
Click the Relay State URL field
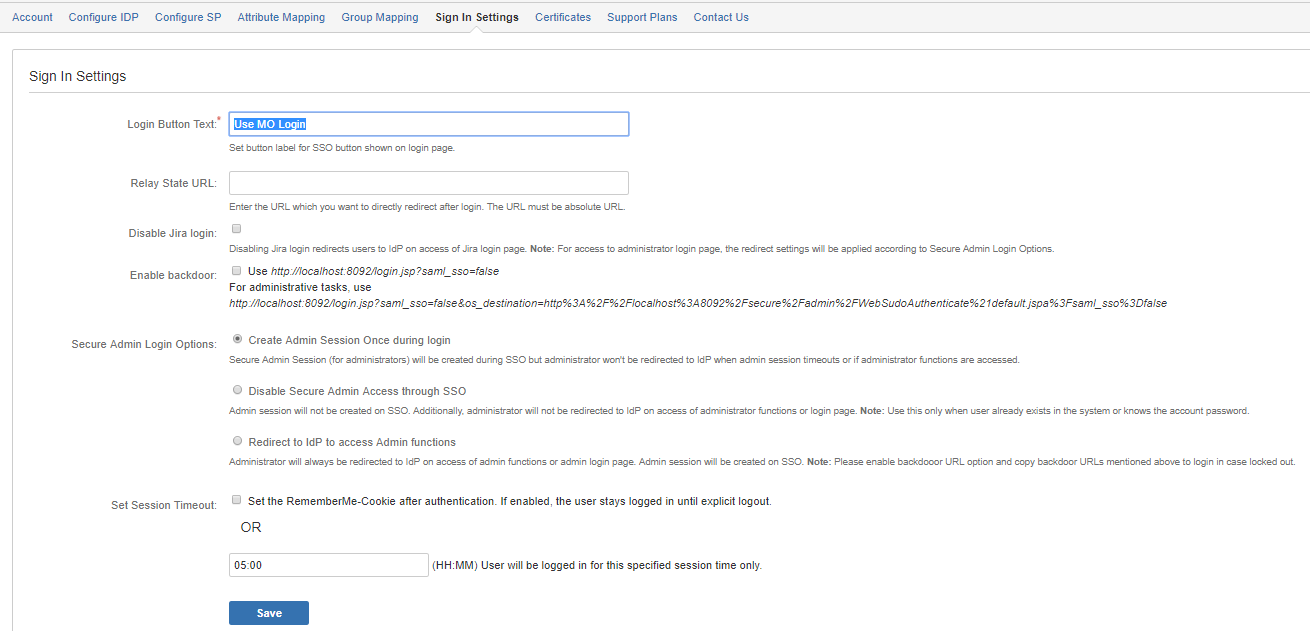click(429, 183)
